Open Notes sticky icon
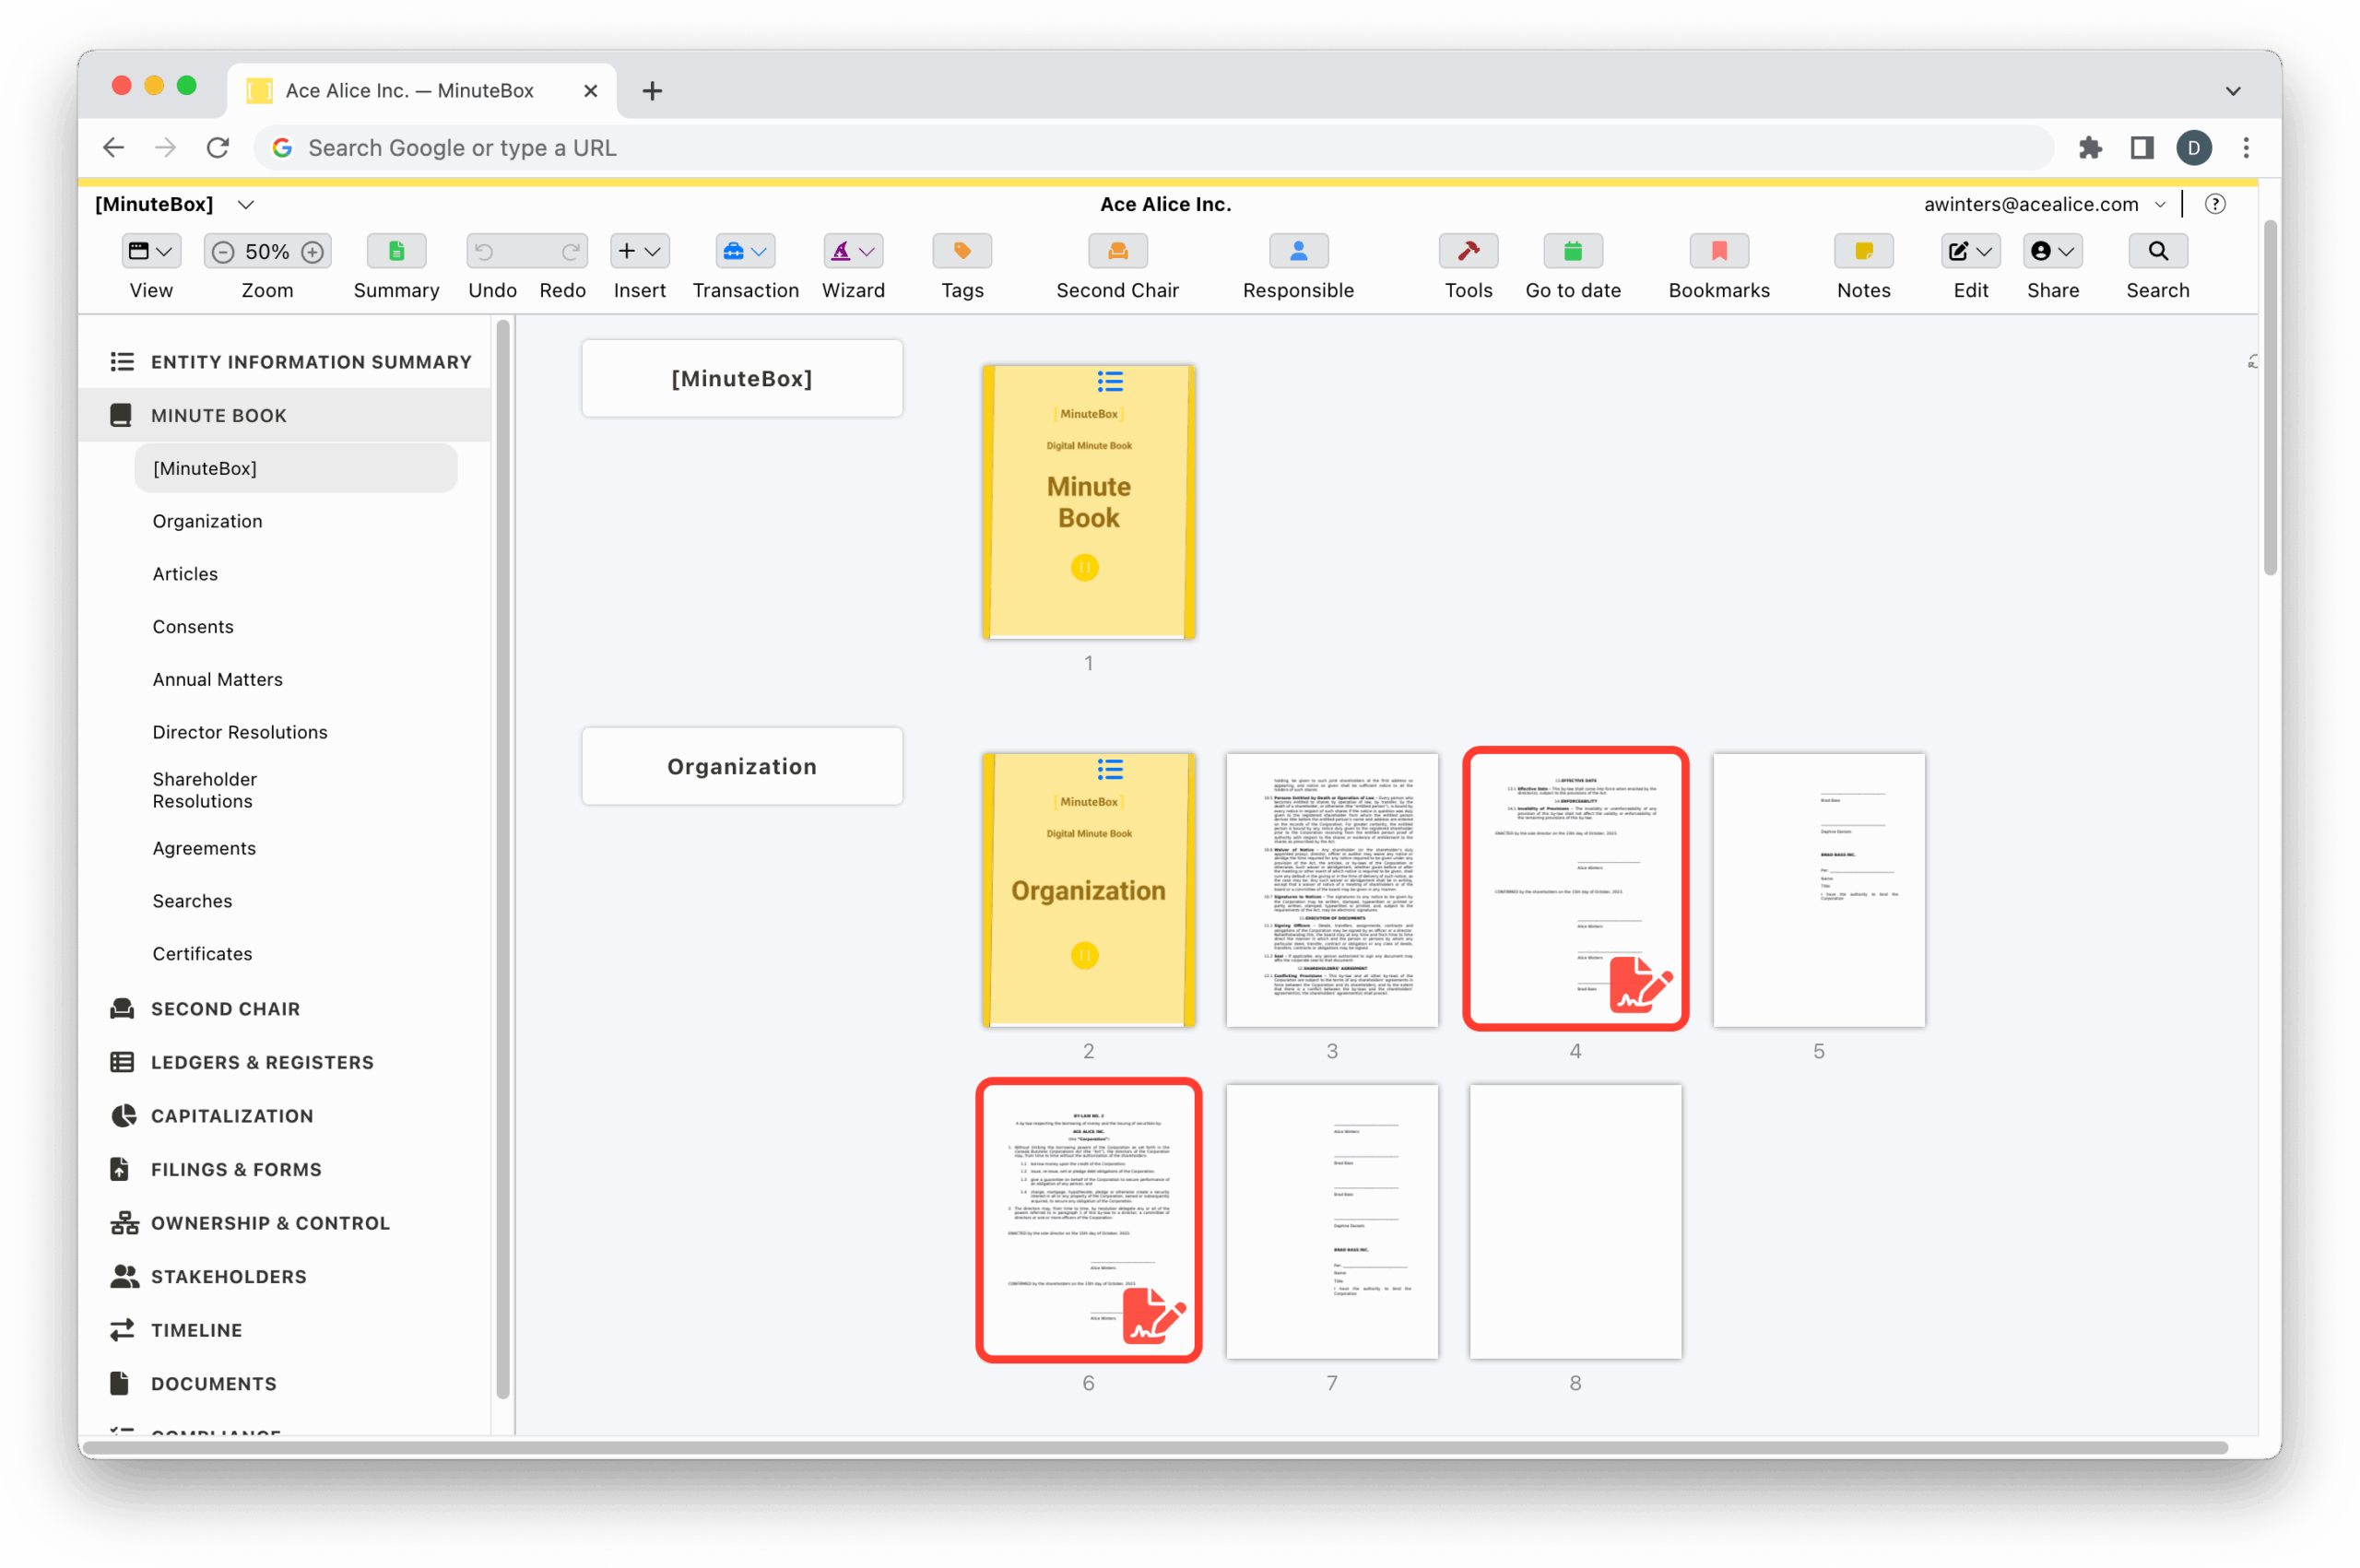The height and width of the screenshot is (1568, 2360). pyautogui.click(x=1863, y=252)
